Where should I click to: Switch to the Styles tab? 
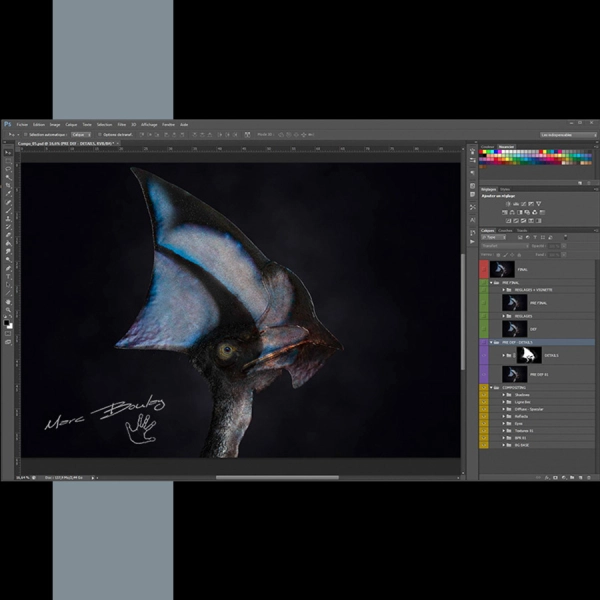[x=505, y=189]
